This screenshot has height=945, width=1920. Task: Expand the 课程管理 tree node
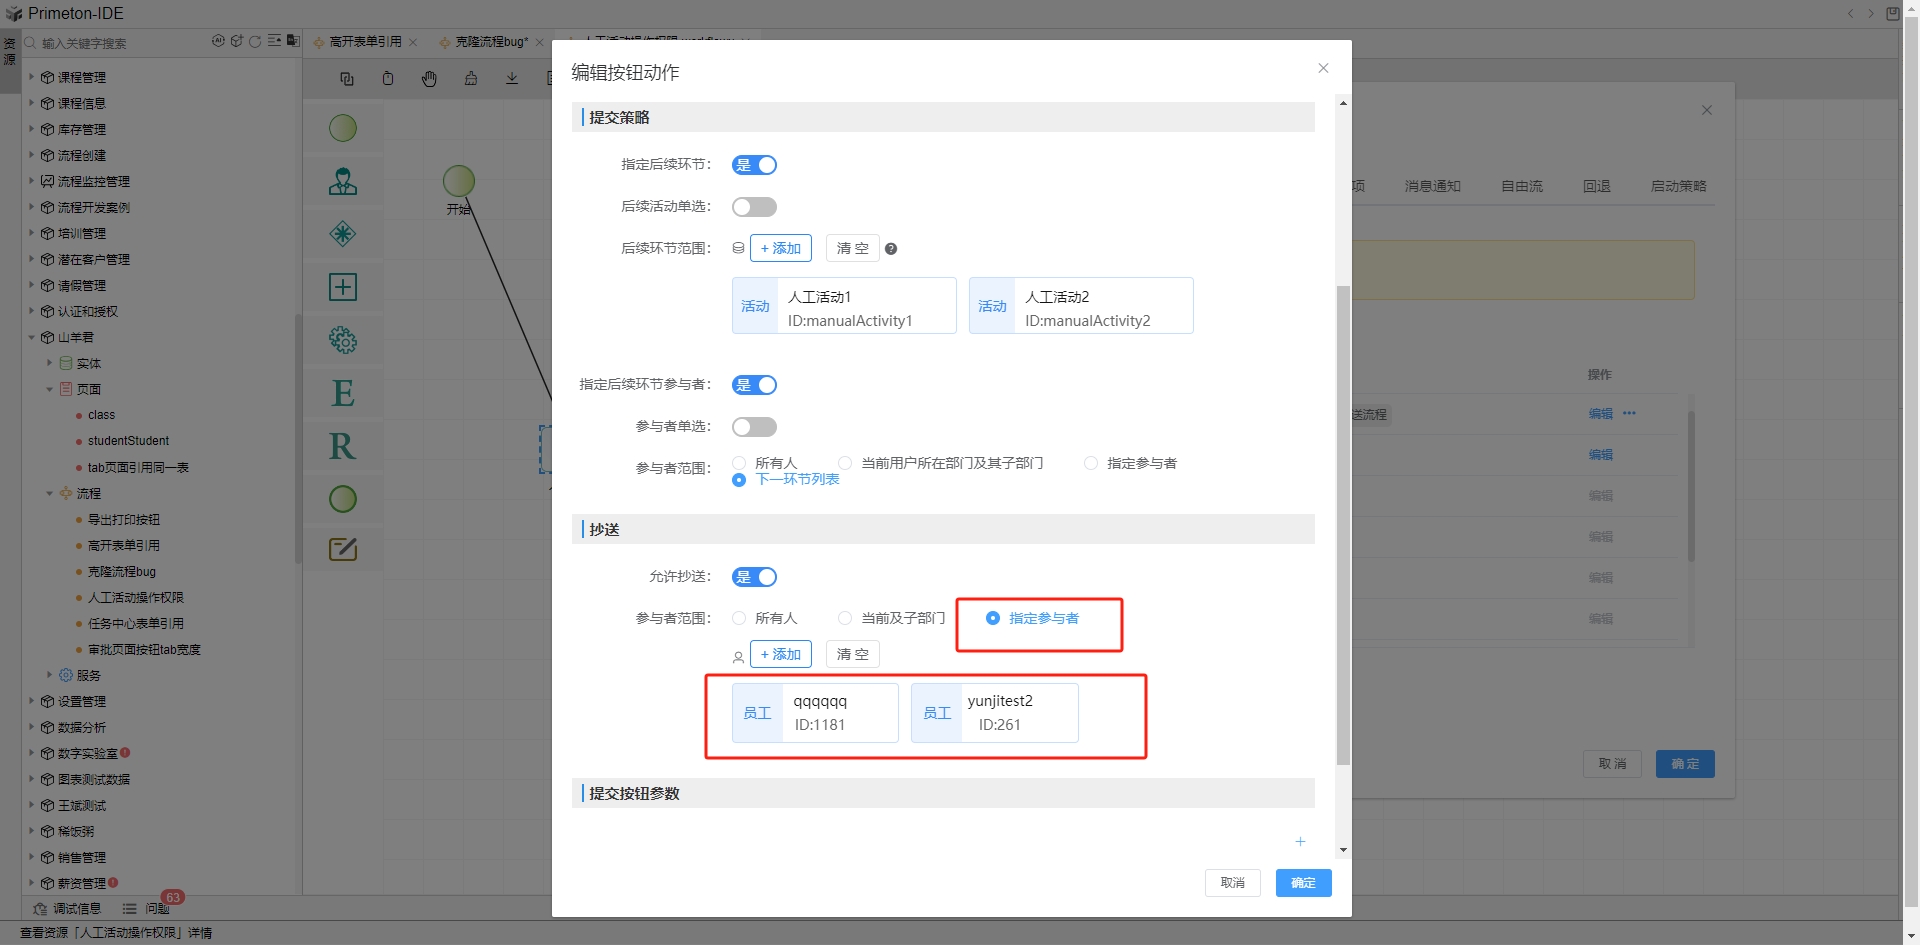31,77
